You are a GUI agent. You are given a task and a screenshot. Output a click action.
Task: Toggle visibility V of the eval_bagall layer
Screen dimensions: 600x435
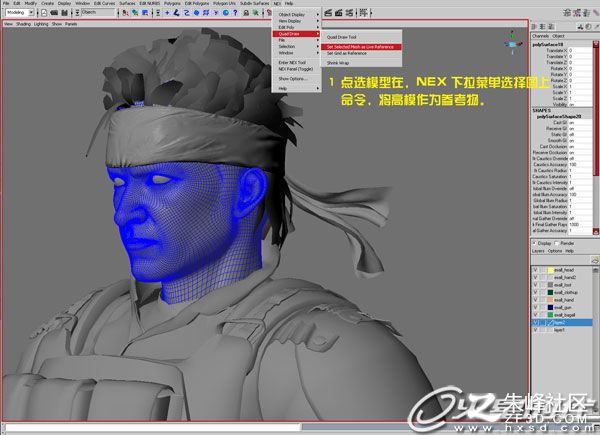(535, 315)
